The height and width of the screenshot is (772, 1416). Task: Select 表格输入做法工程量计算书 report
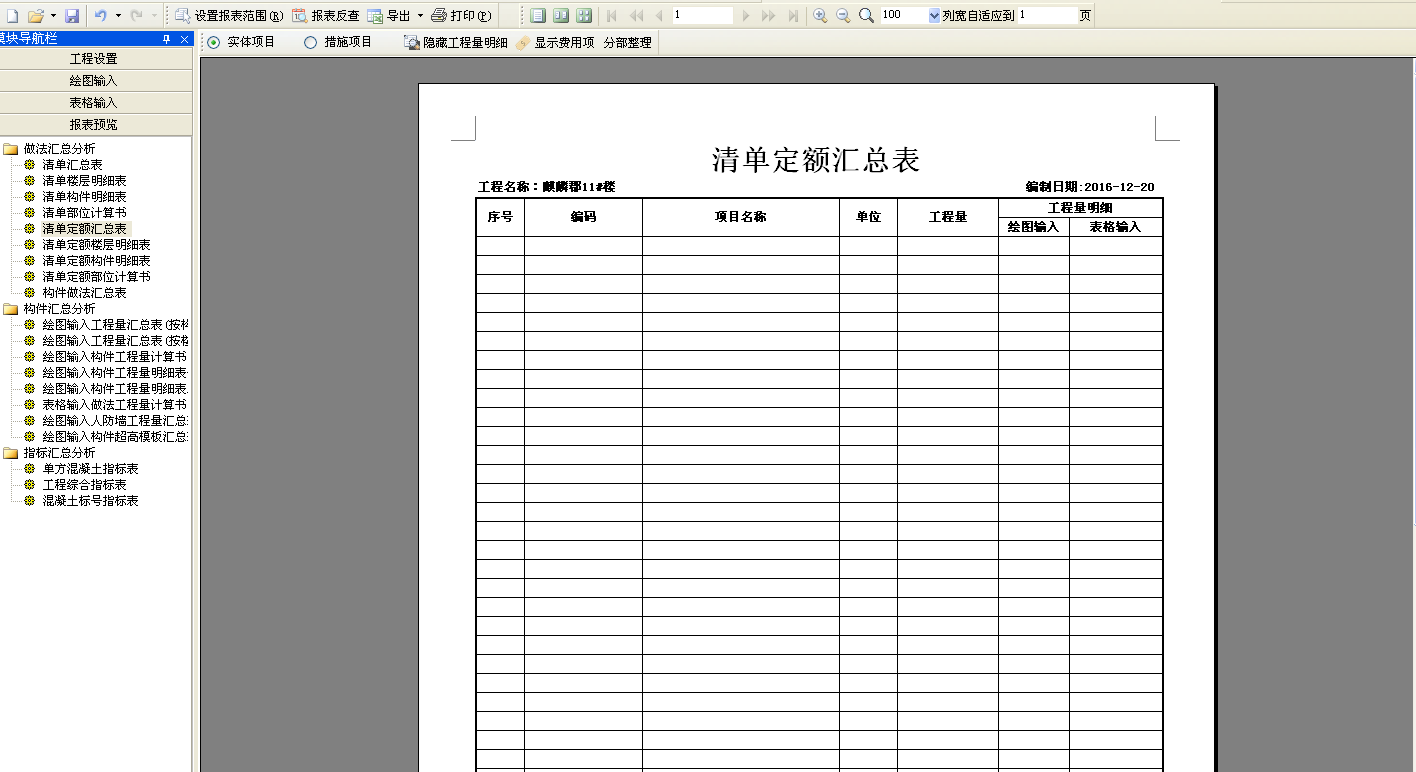(x=114, y=405)
